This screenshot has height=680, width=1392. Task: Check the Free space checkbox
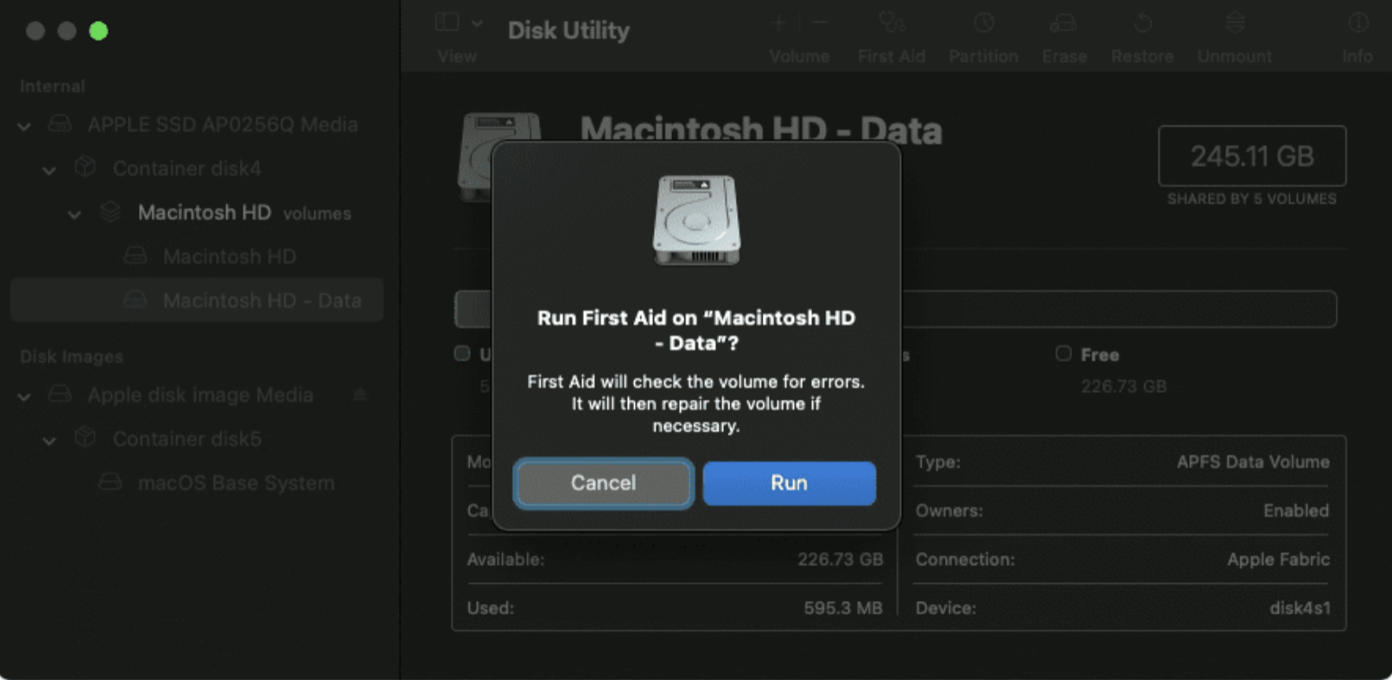(x=1061, y=353)
